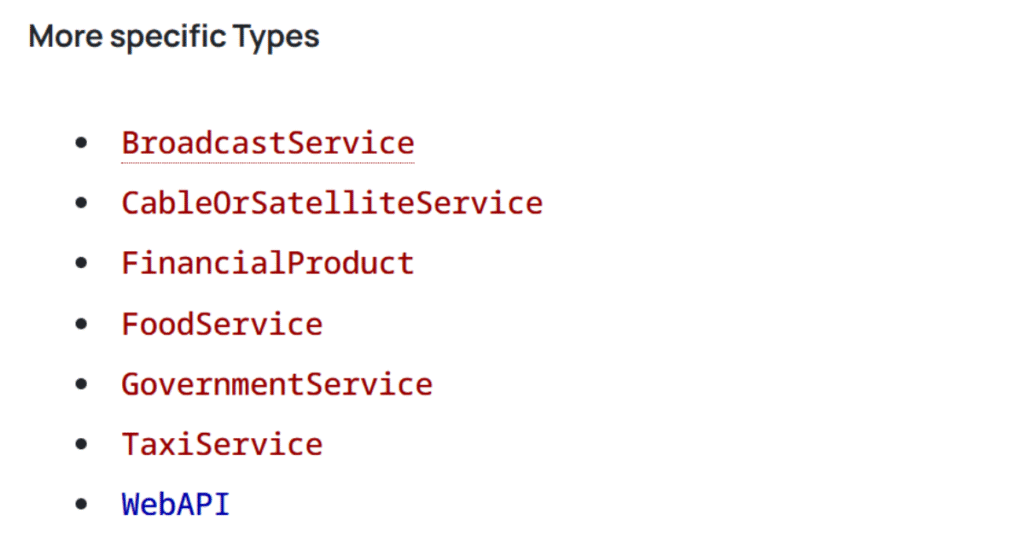Go to the GovernmentService type
The width and height of the screenshot is (1024, 555).
pos(276,384)
